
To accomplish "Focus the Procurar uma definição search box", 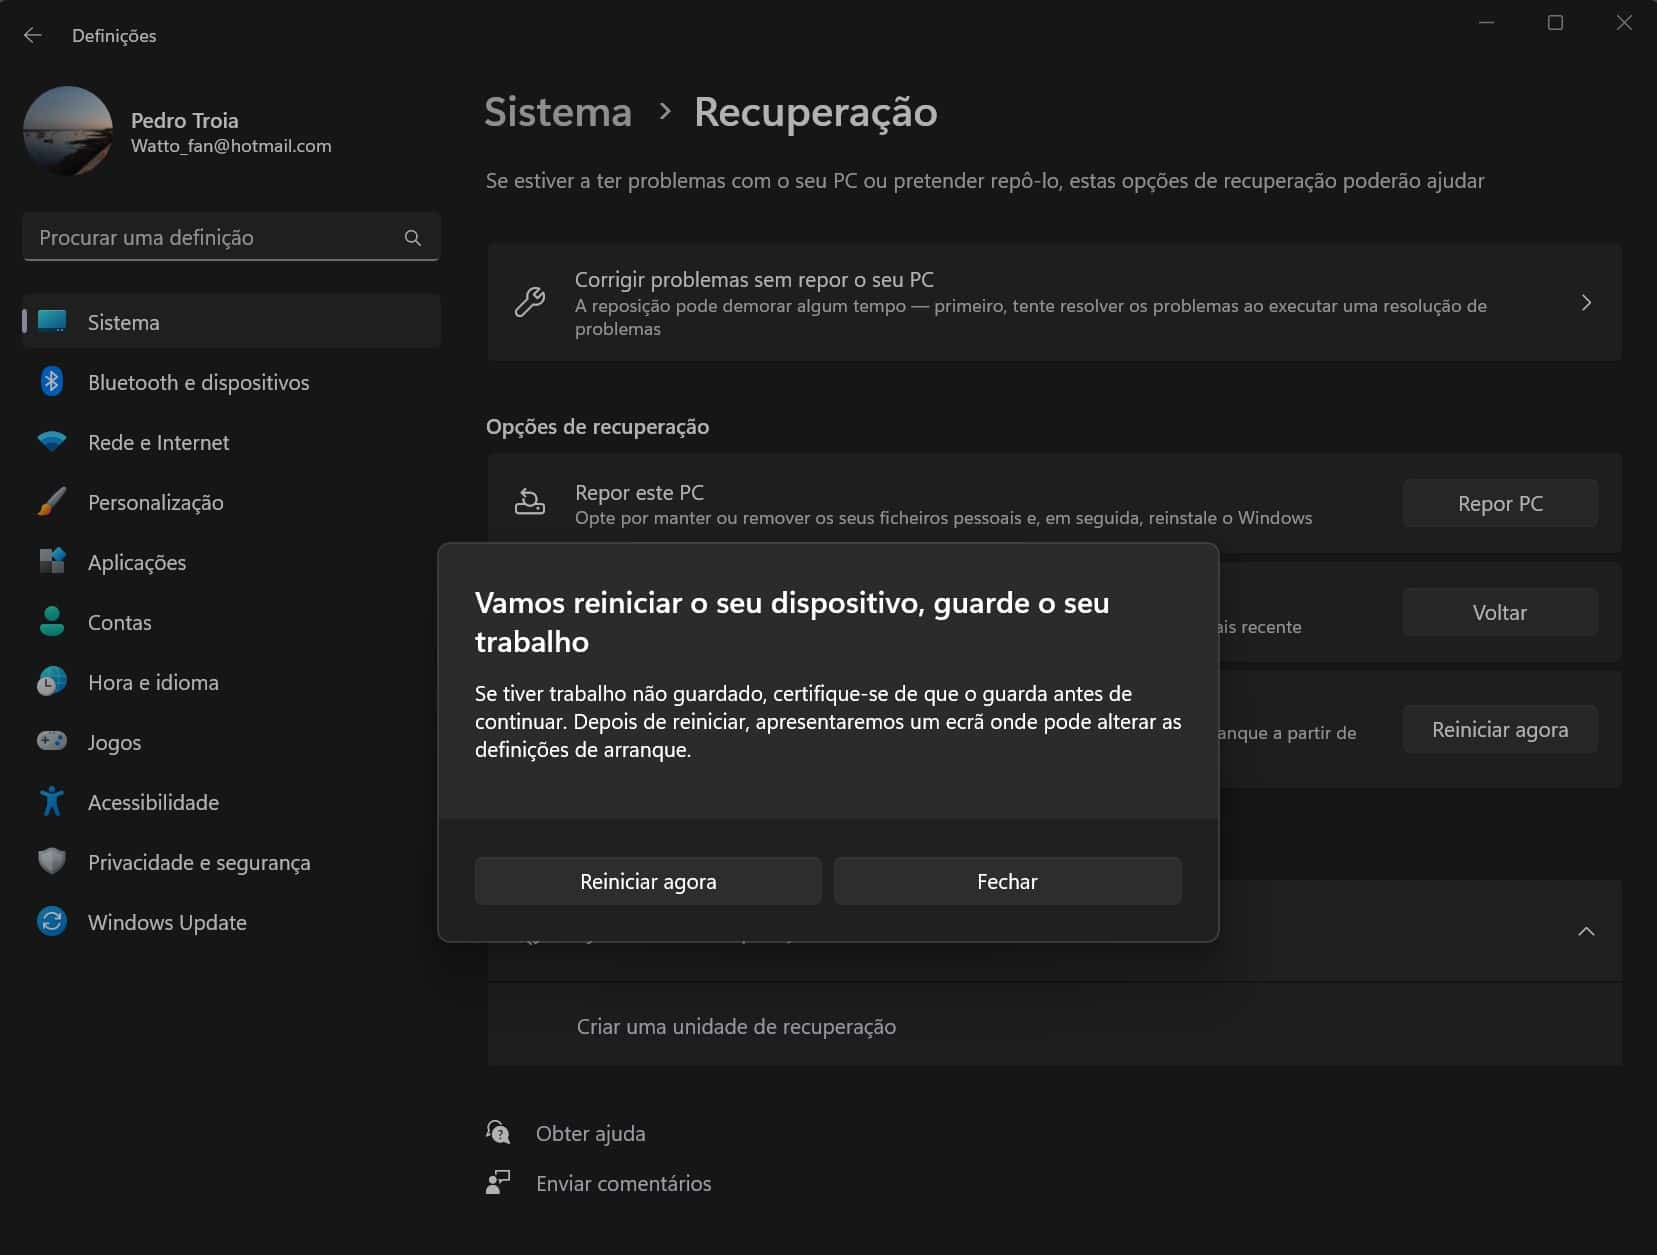I will [215, 238].
